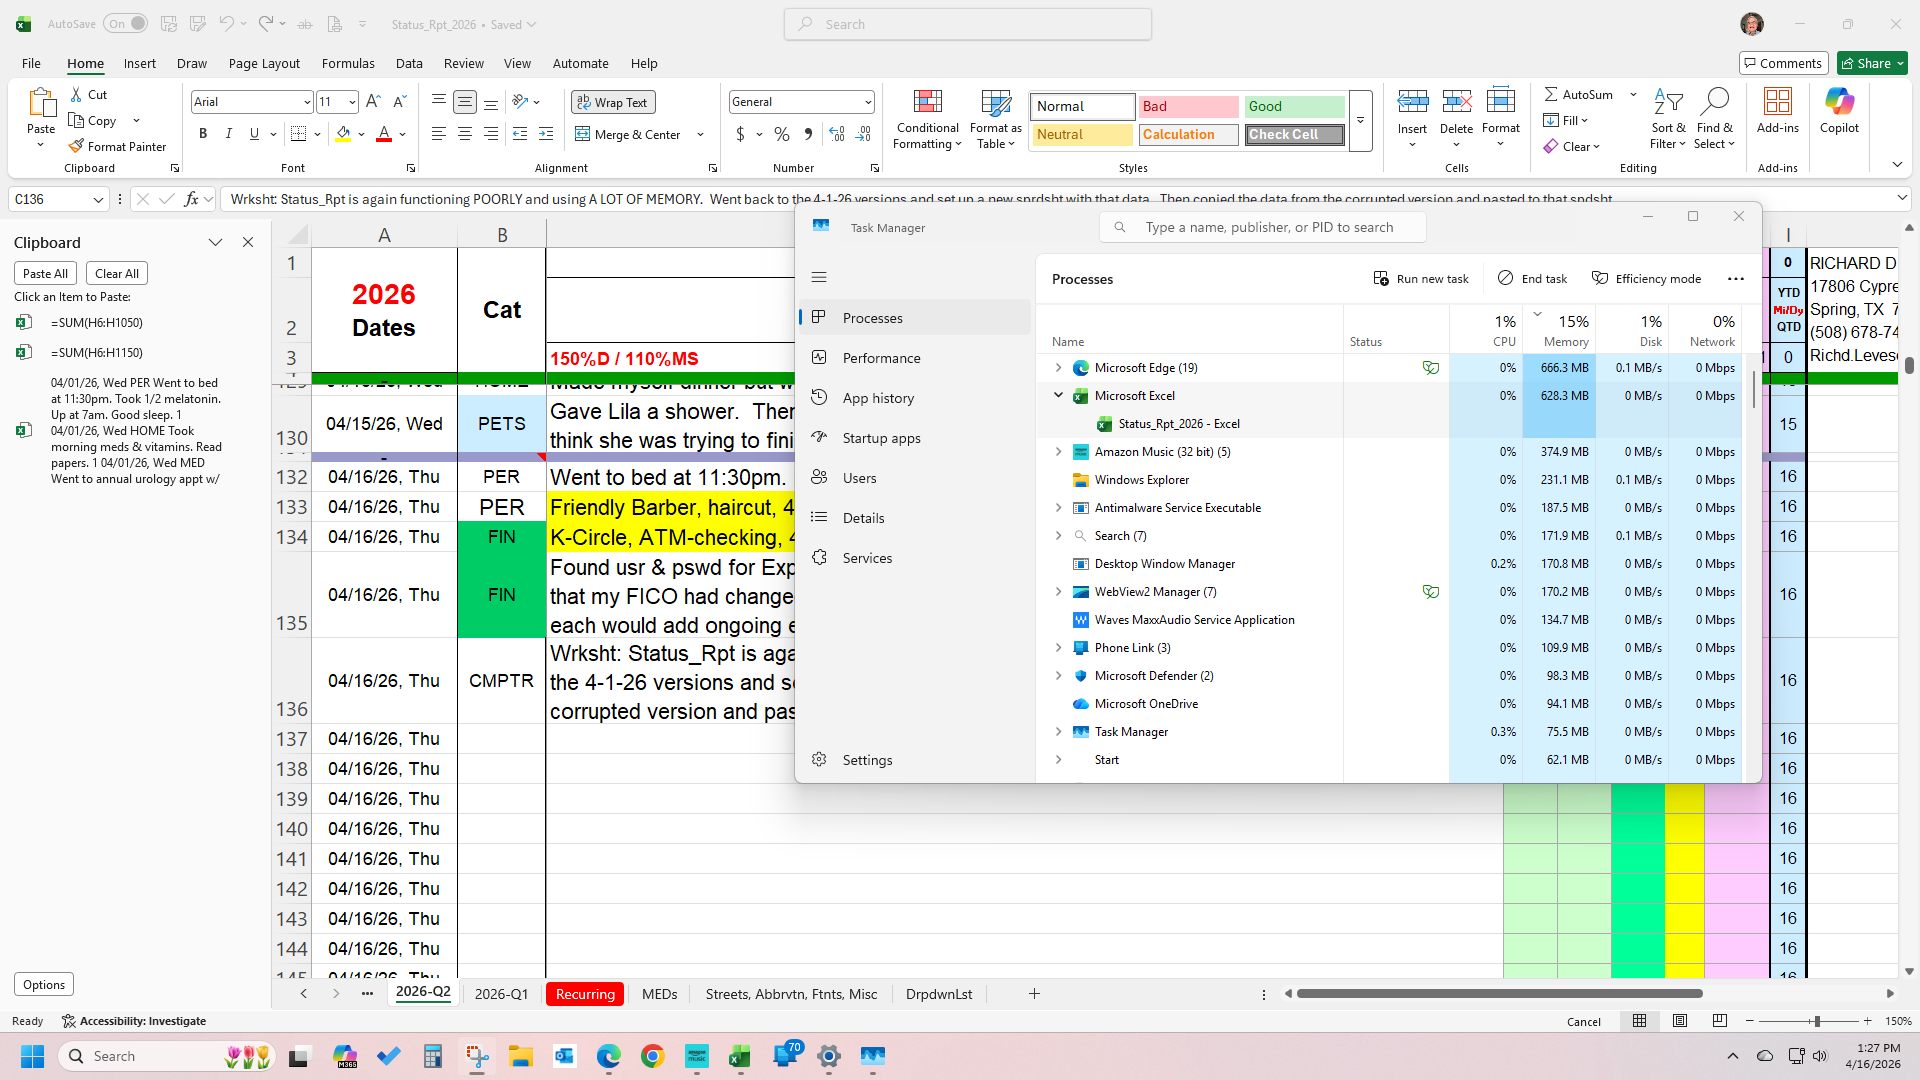Open Startup apps in Task Manager

tap(881, 438)
